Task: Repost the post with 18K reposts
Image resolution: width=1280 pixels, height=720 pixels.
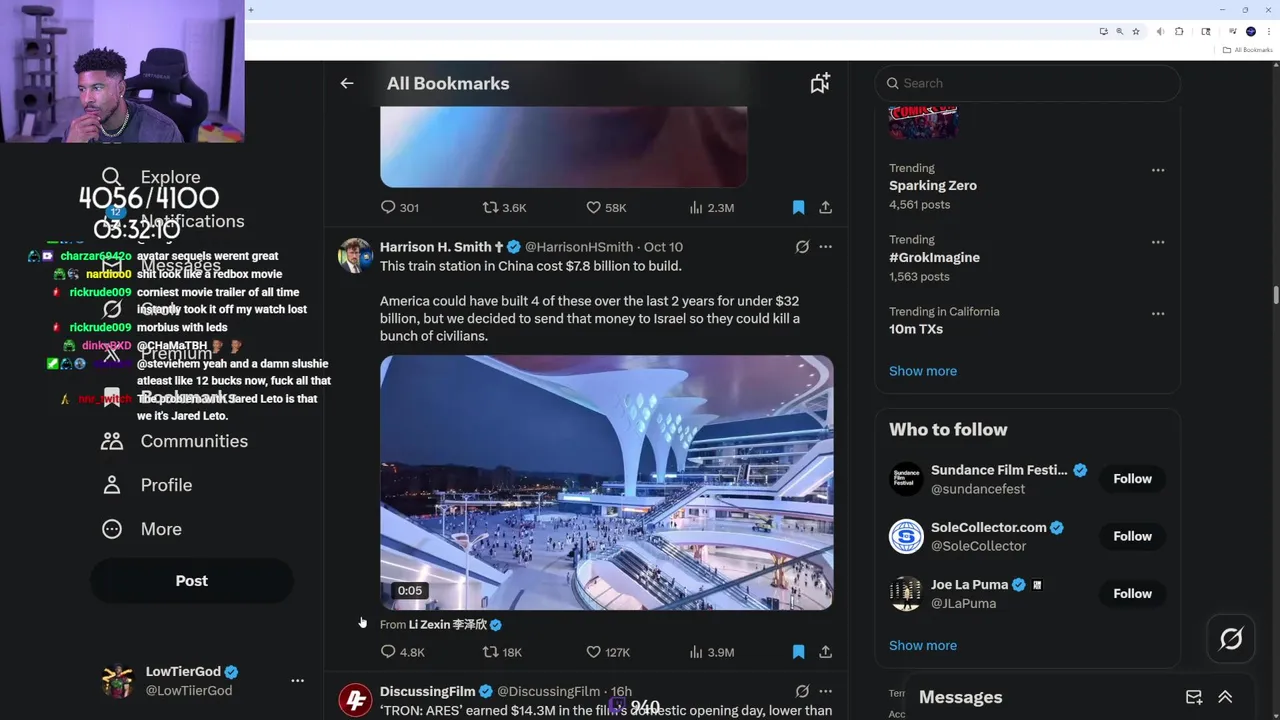Action: click(490, 652)
